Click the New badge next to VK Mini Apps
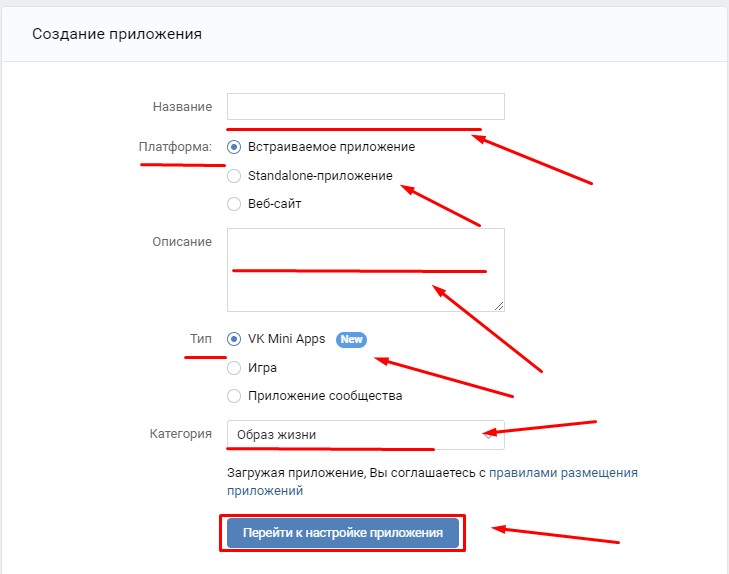The image size is (729, 574). click(x=351, y=339)
